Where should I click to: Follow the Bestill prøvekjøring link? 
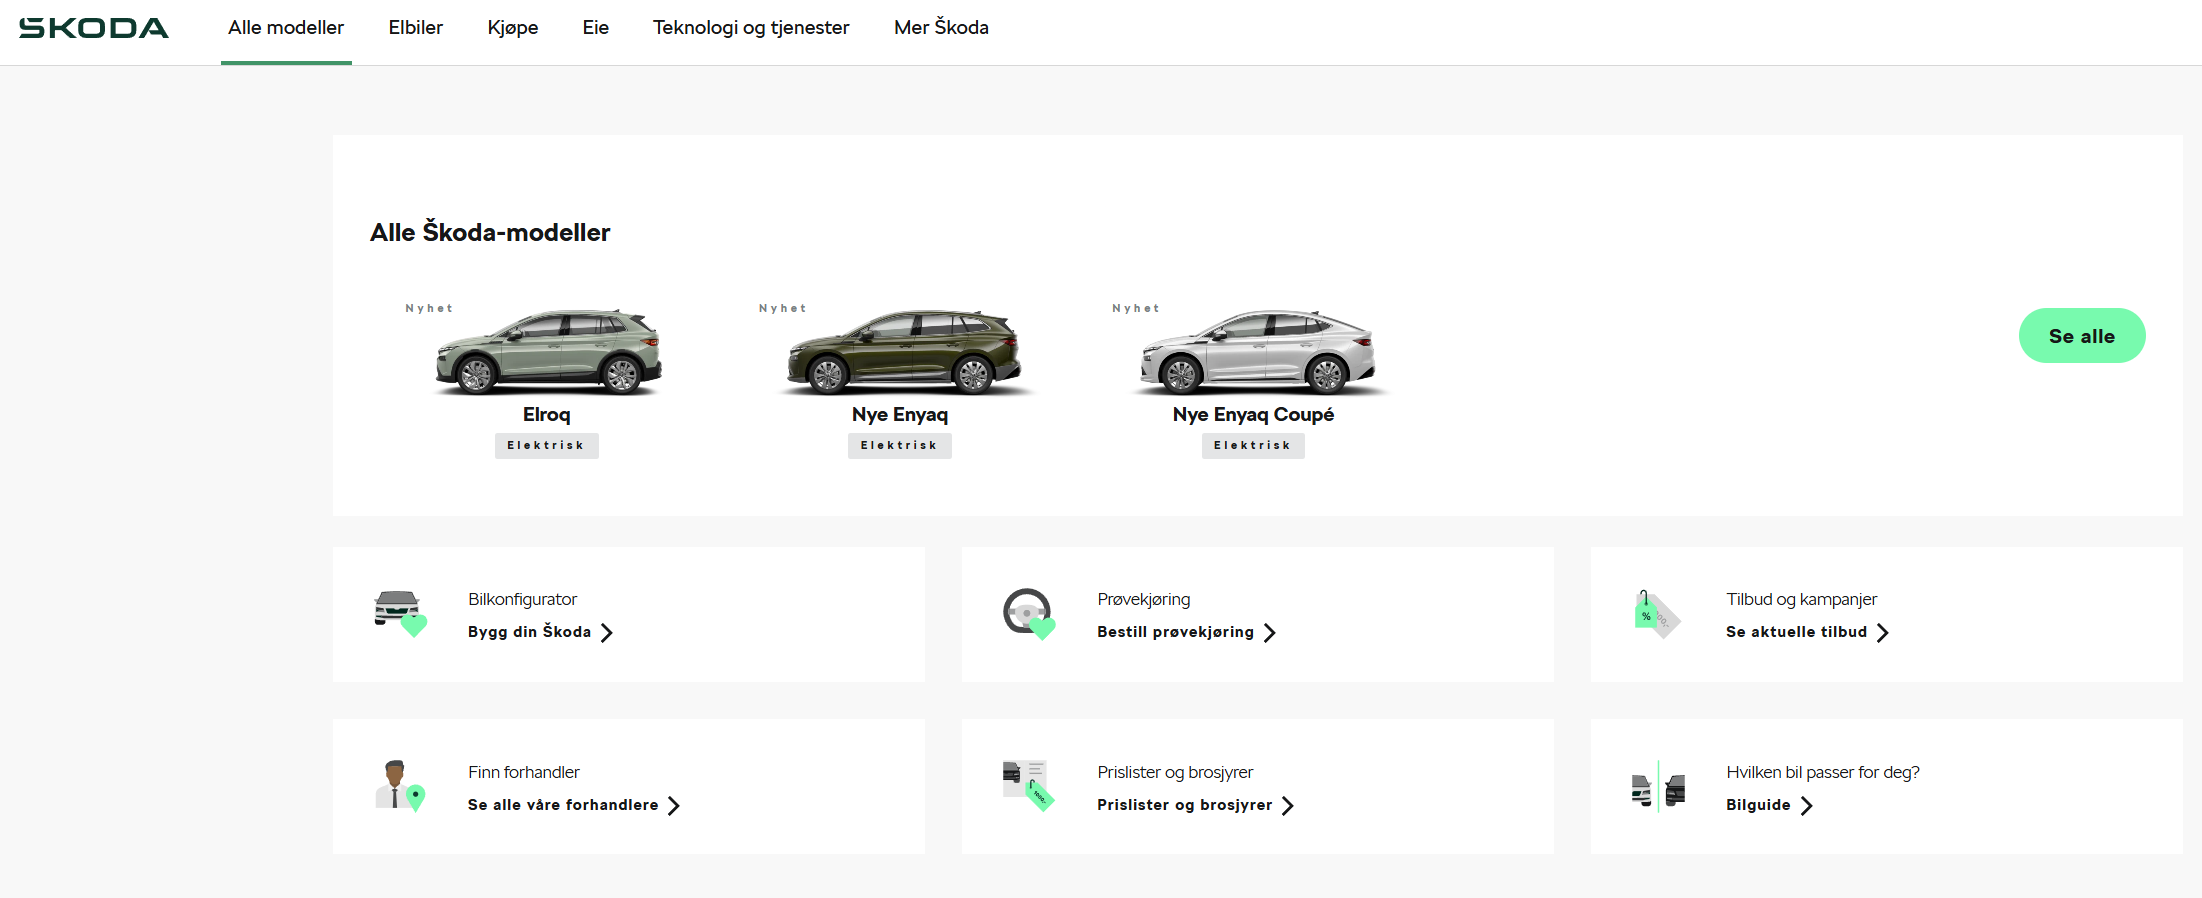coord(1175,632)
